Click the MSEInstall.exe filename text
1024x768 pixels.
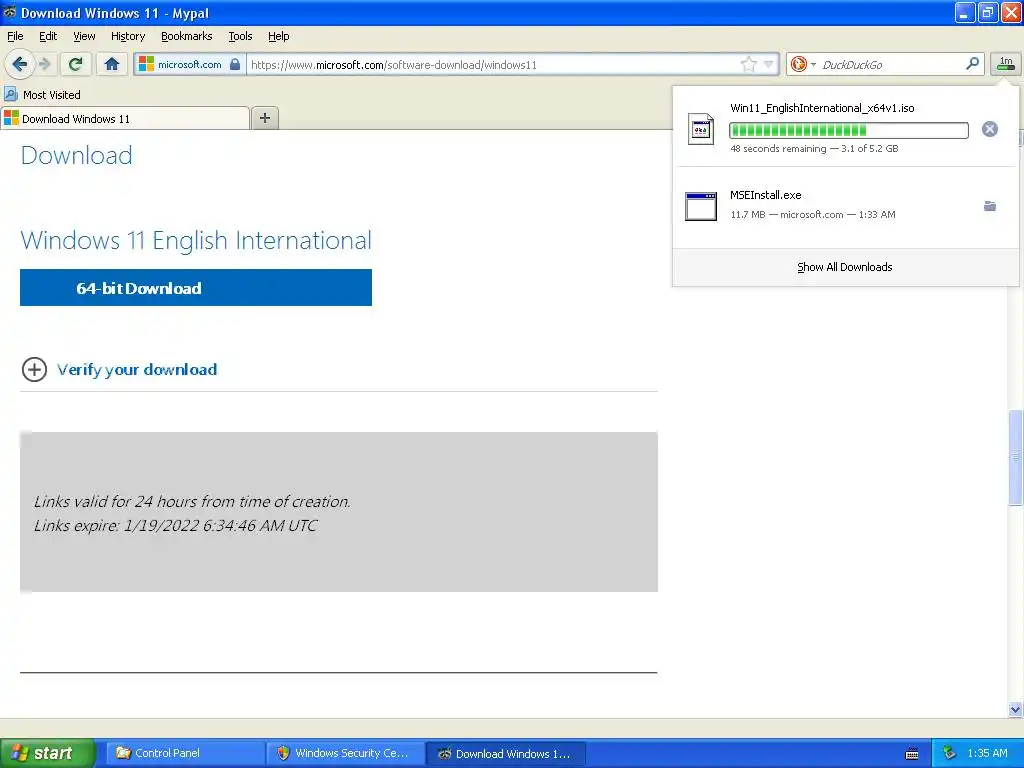pyautogui.click(x=765, y=195)
